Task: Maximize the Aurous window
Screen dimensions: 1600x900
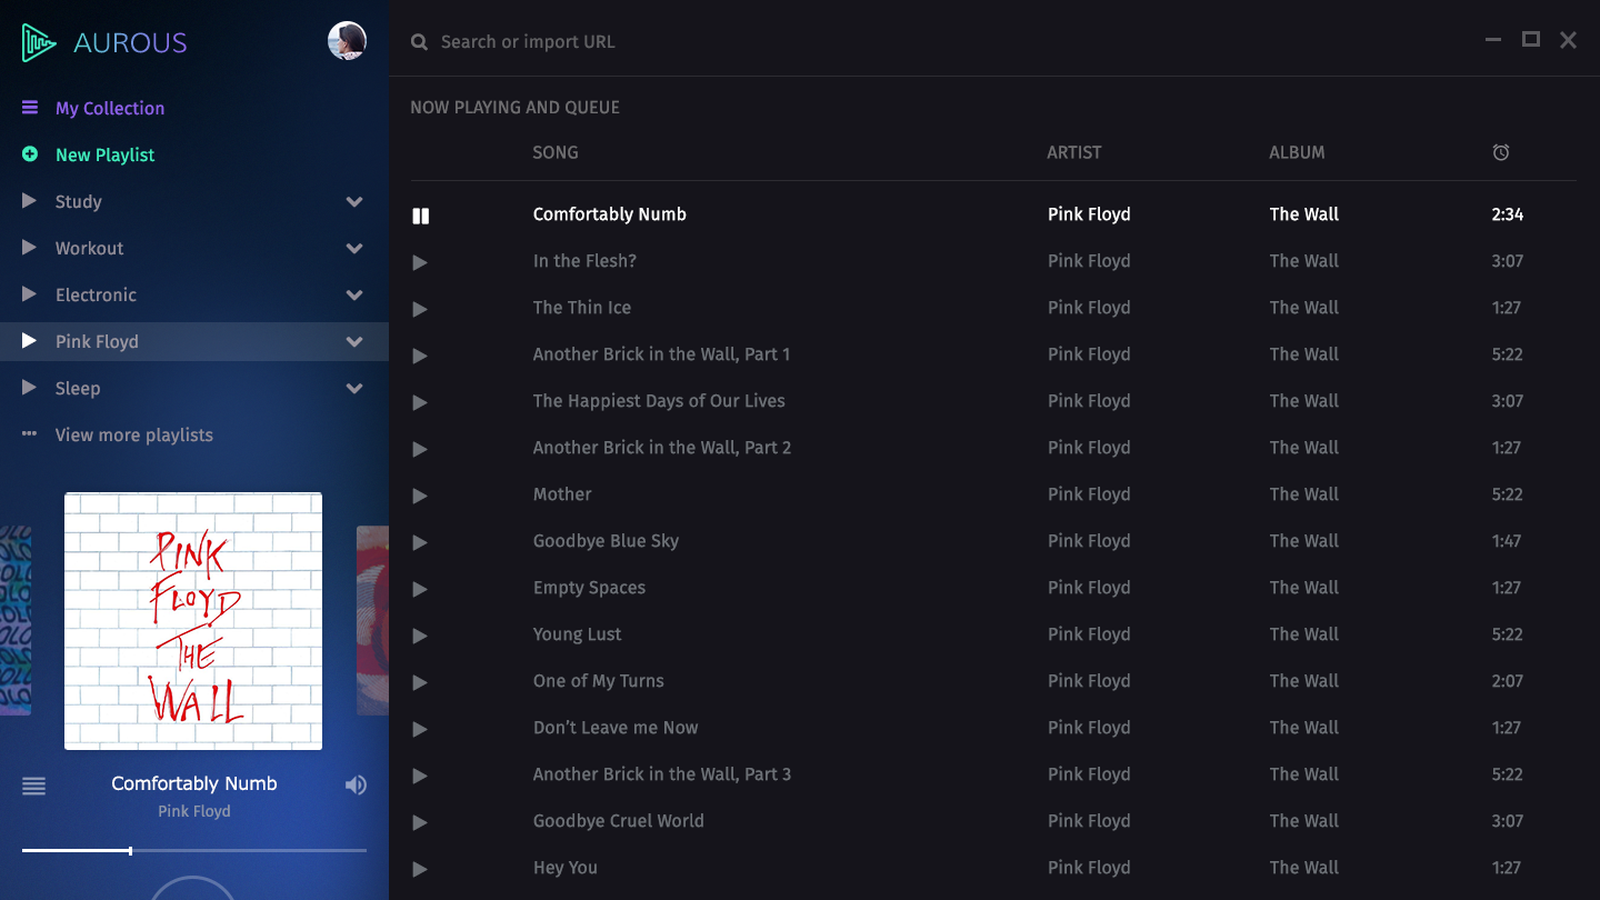Action: pyautogui.click(x=1531, y=39)
